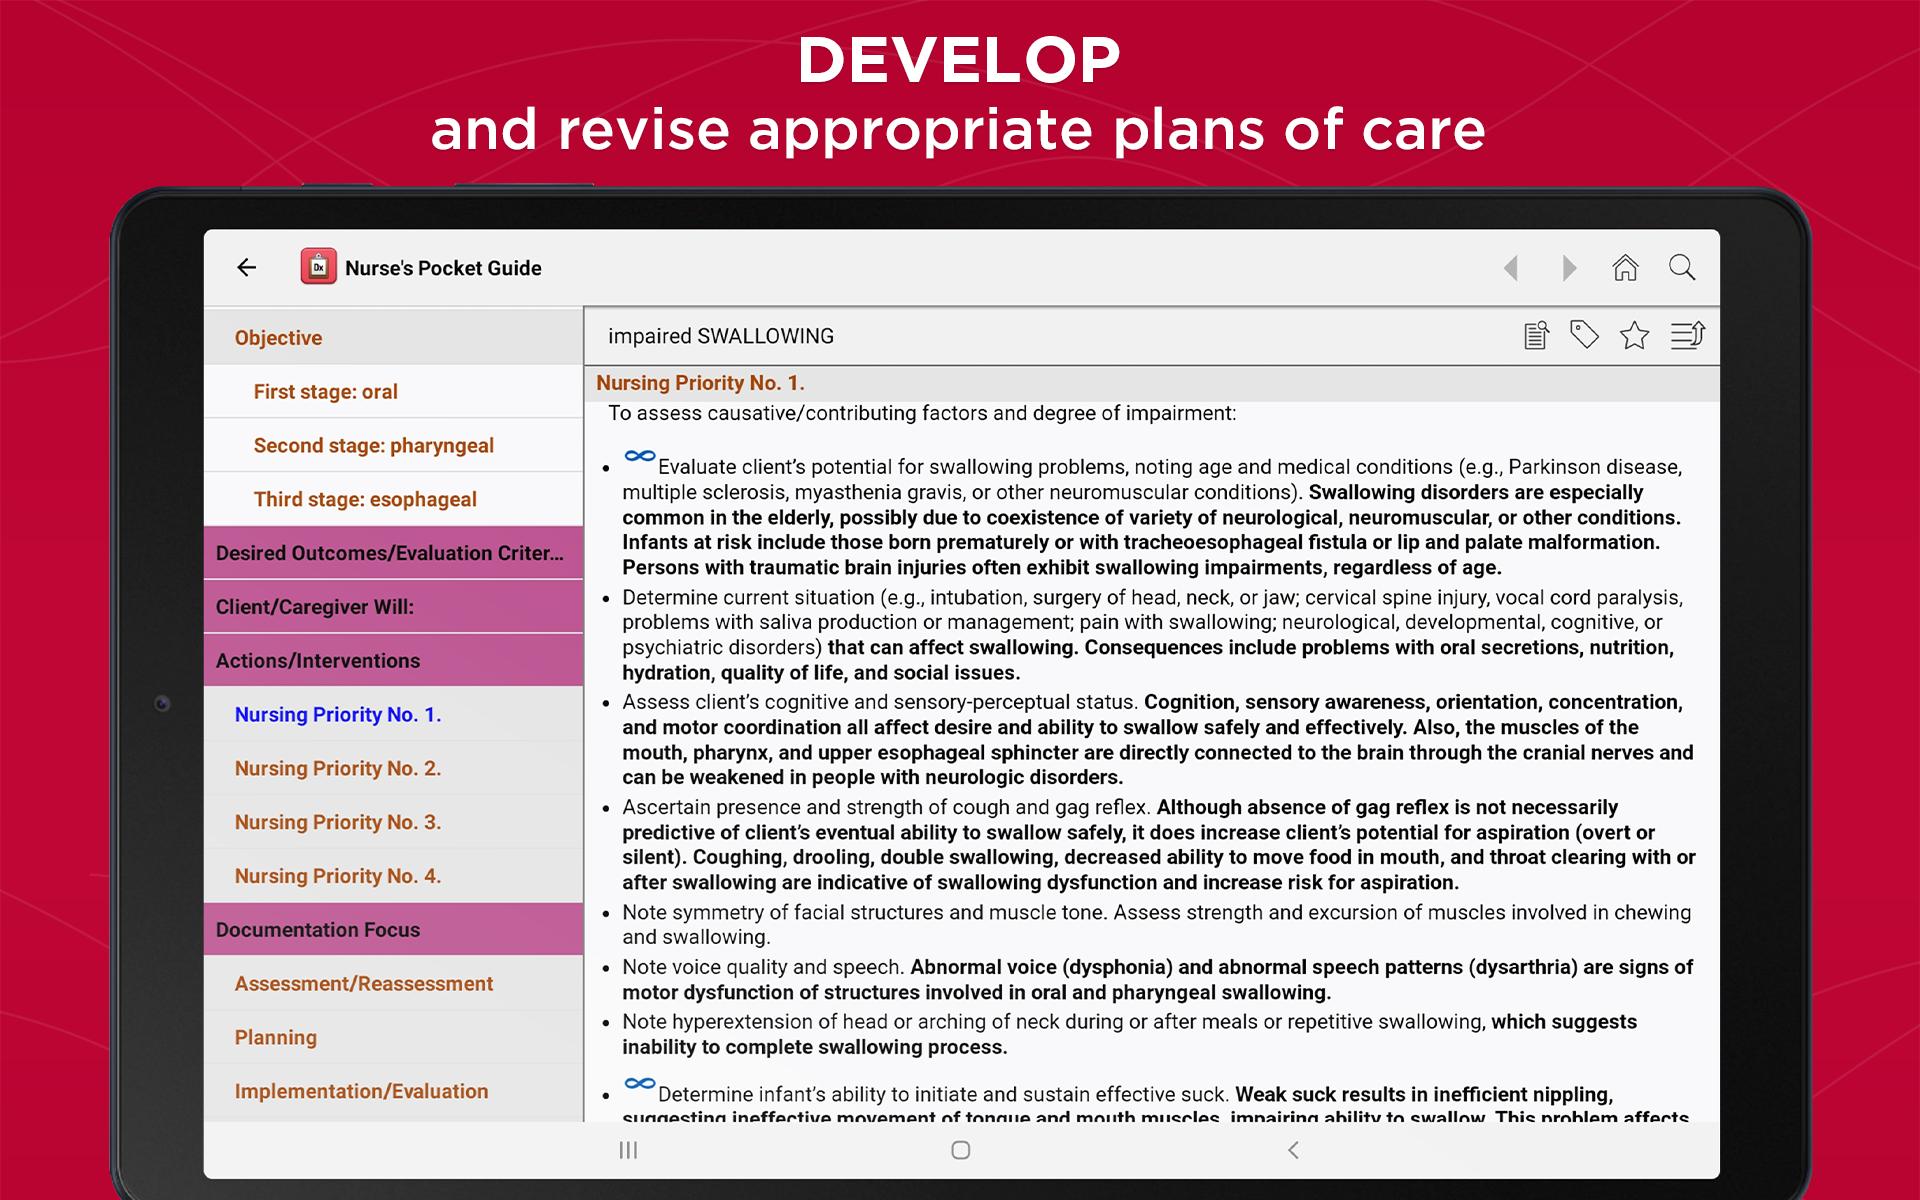Tap the first infinity lifespan icon
The height and width of the screenshot is (1200, 1920).
coord(639,456)
